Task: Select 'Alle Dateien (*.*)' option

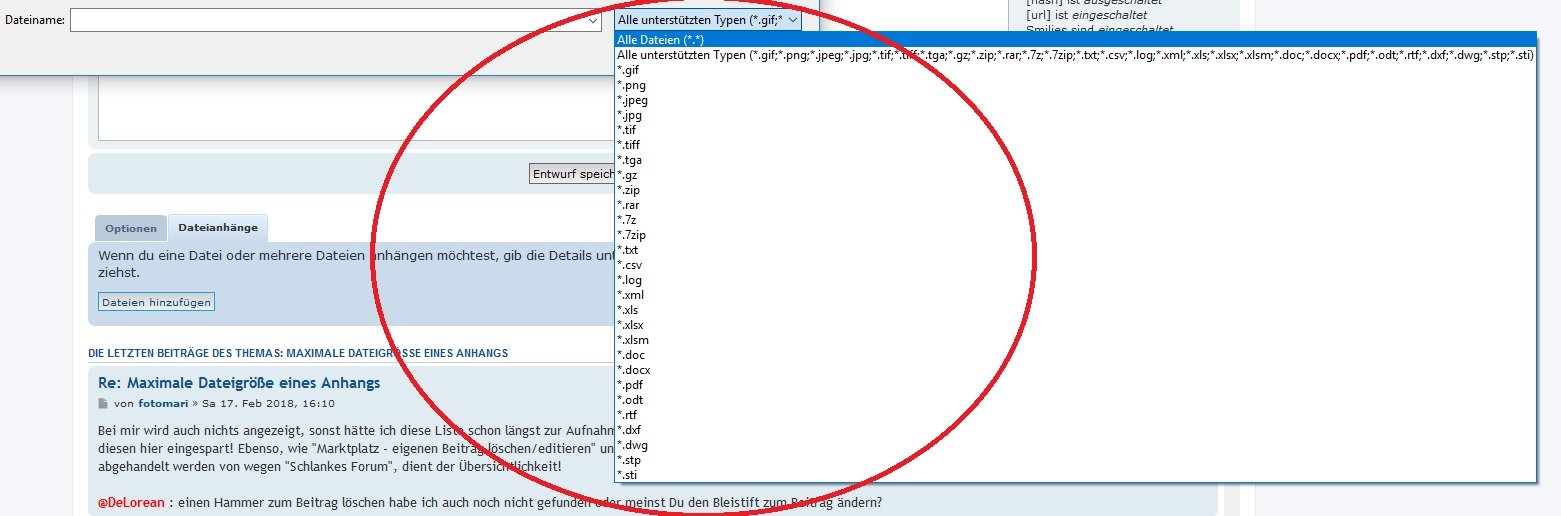Action: pyautogui.click(x=661, y=40)
